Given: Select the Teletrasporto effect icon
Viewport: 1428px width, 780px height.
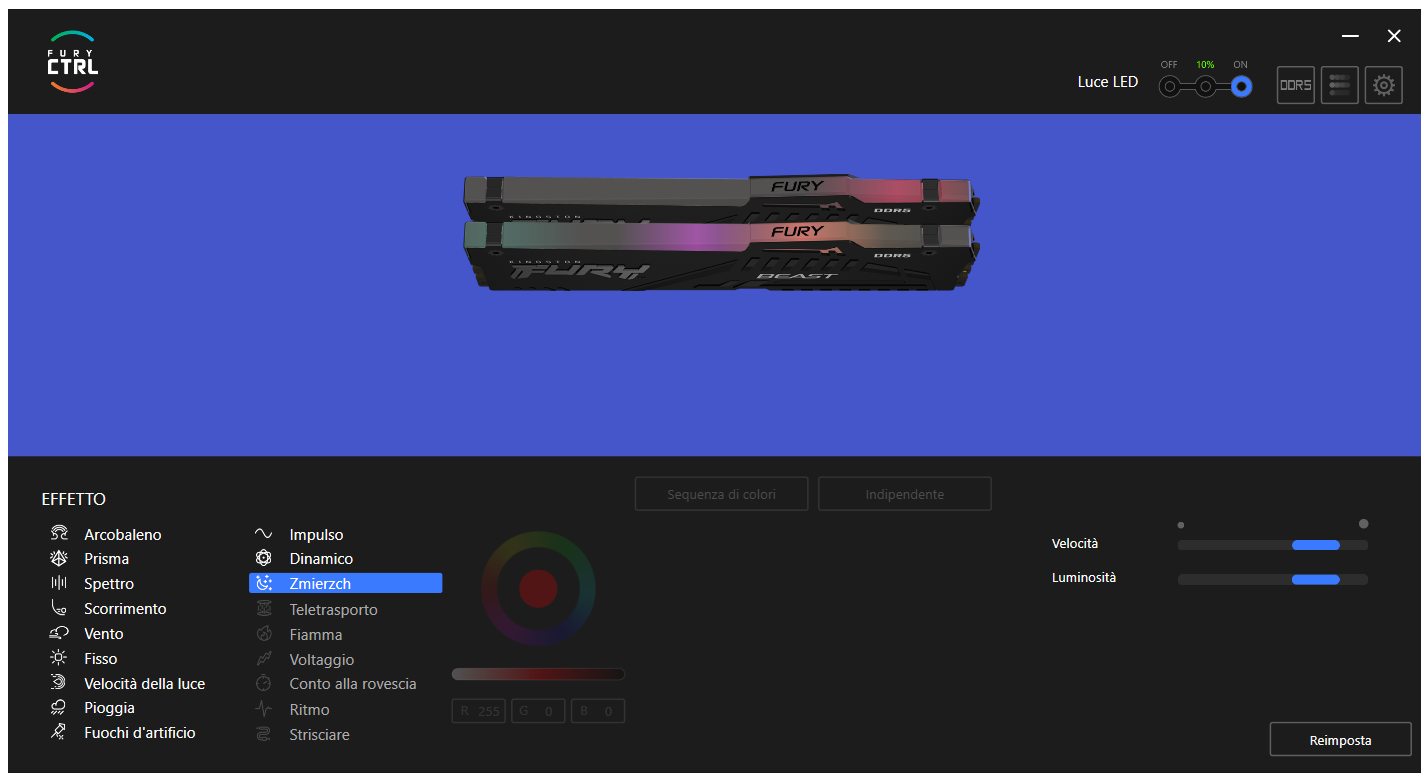Looking at the screenshot, I should [x=264, y=609].
